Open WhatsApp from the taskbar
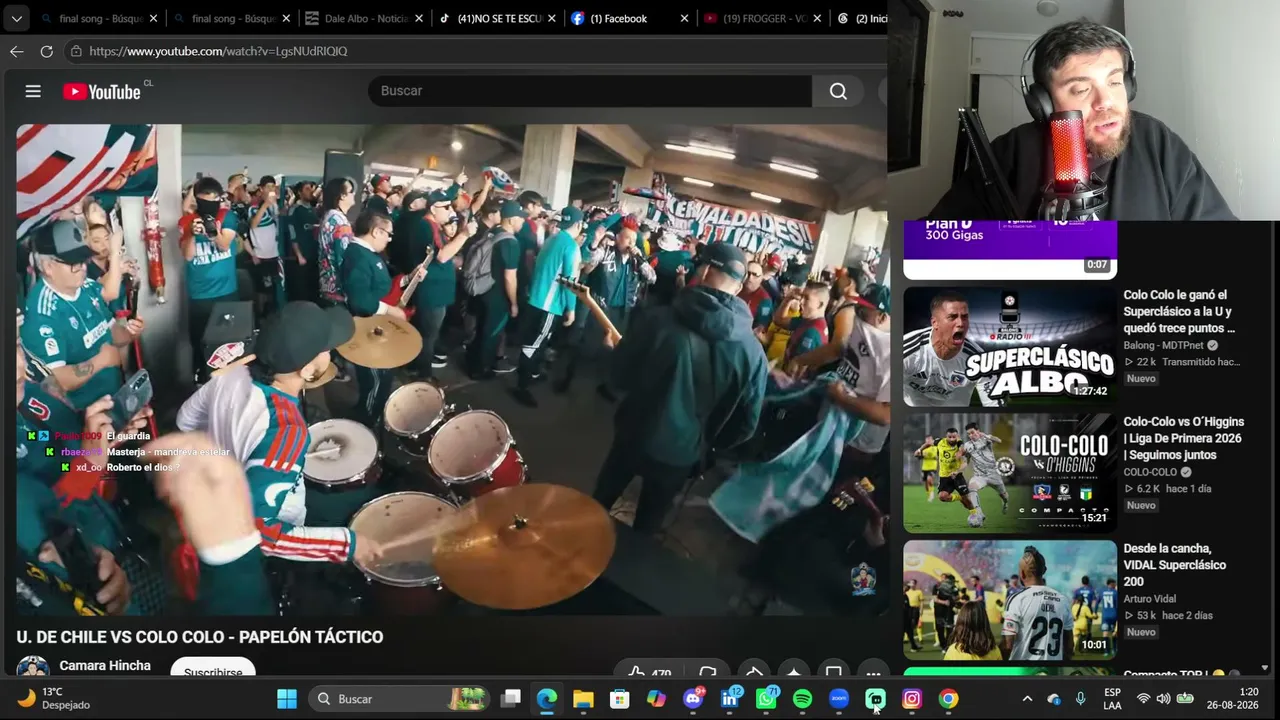1280x720 pixels. pos(766,699)
